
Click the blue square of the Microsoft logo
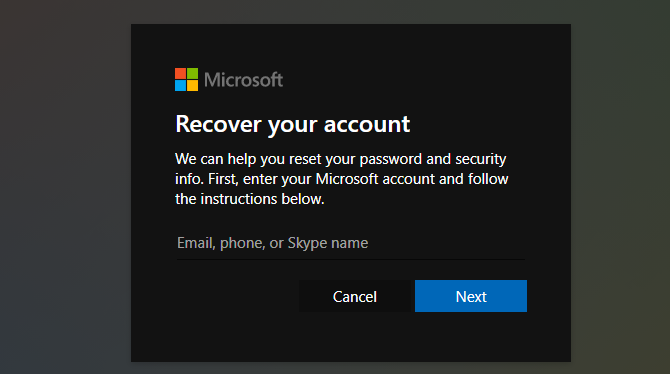(x=180, y=85)
